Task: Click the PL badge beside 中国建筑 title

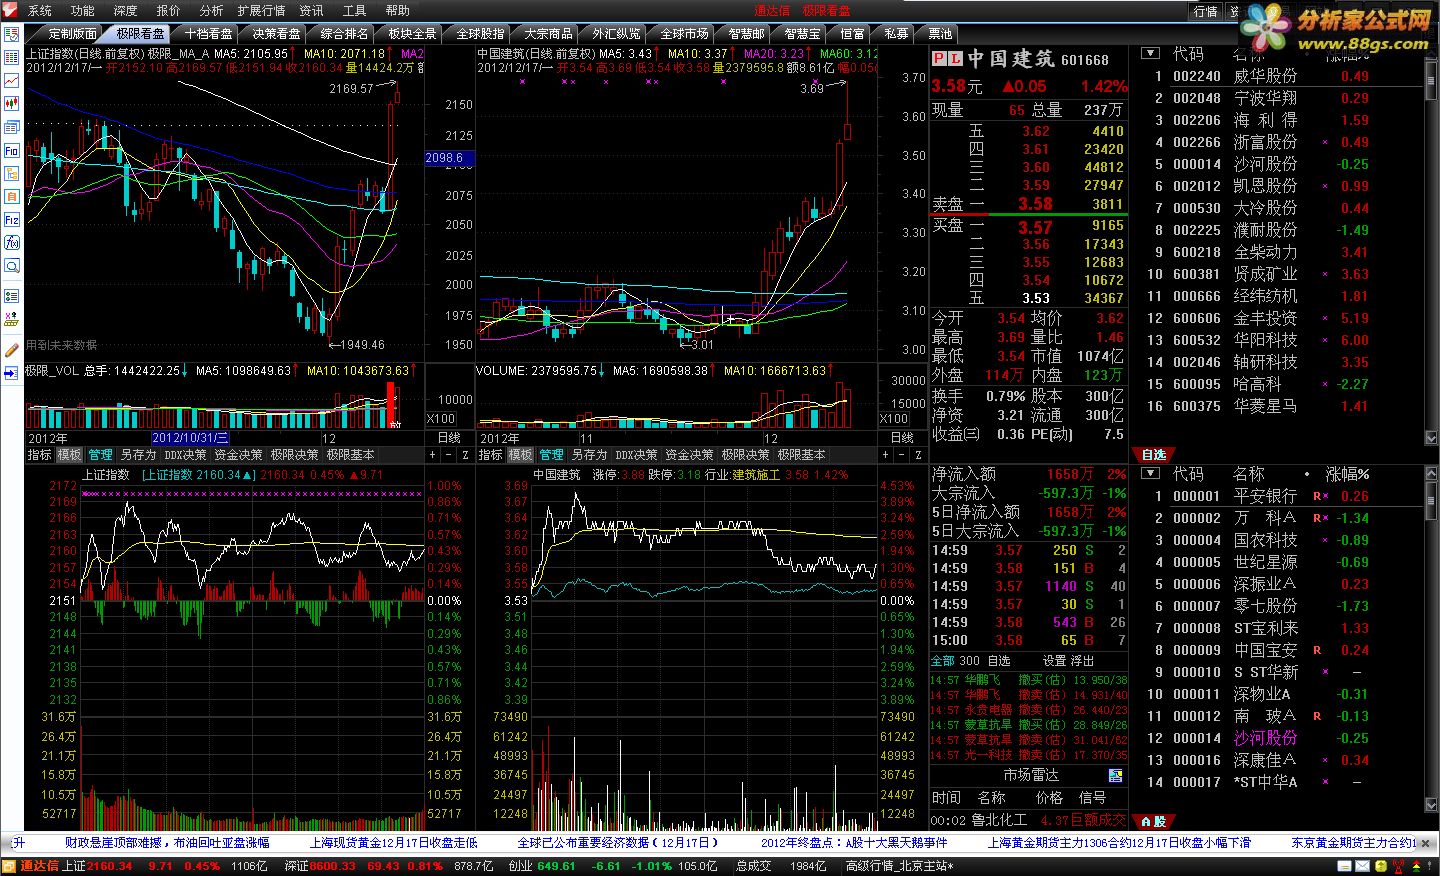Action: [x=946, y=59]
